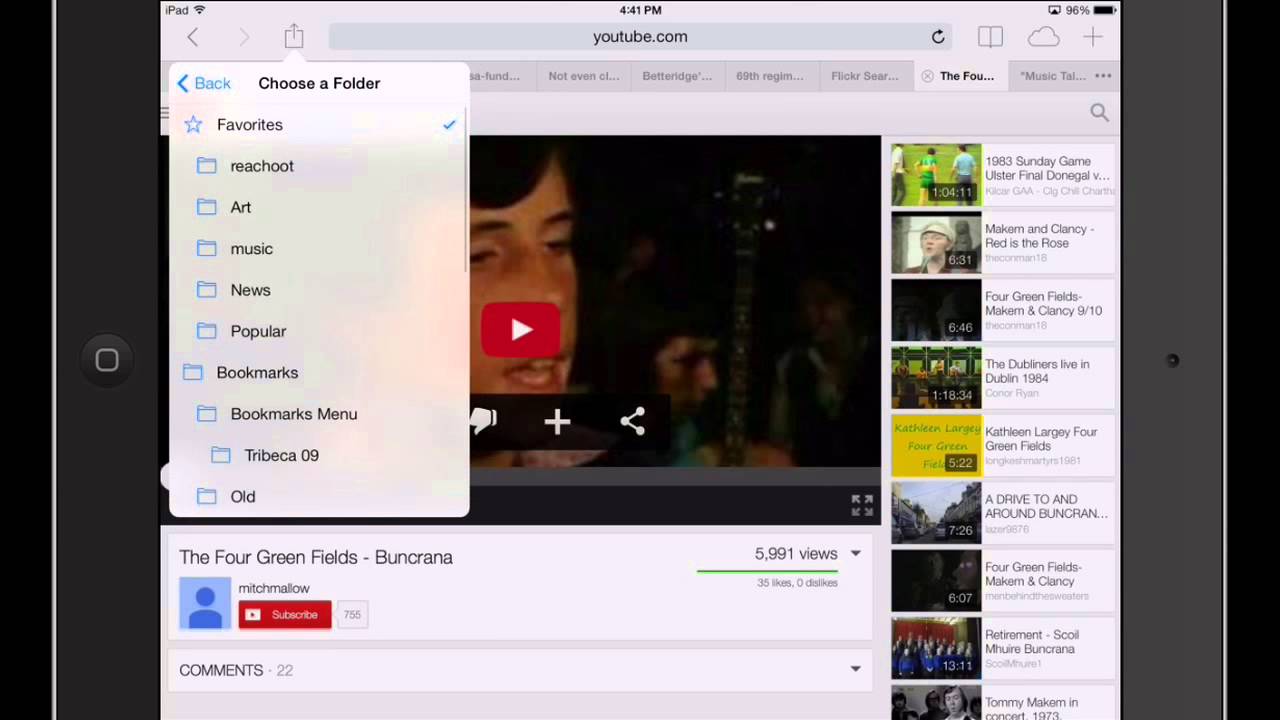
Task: Open A Drive To And Around Buncrana video
Action: tap(1003, 513)
